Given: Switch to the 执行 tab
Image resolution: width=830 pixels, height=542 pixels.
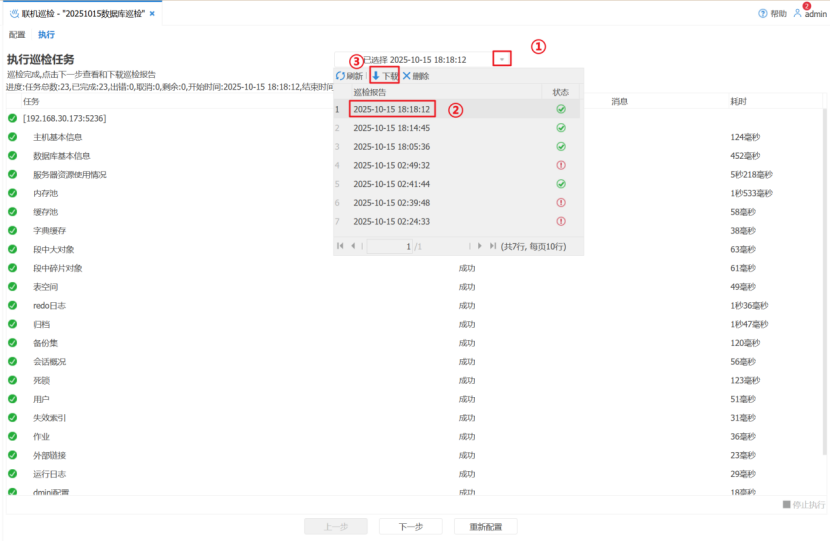Looking at the screenshot, I should point(46,35).
